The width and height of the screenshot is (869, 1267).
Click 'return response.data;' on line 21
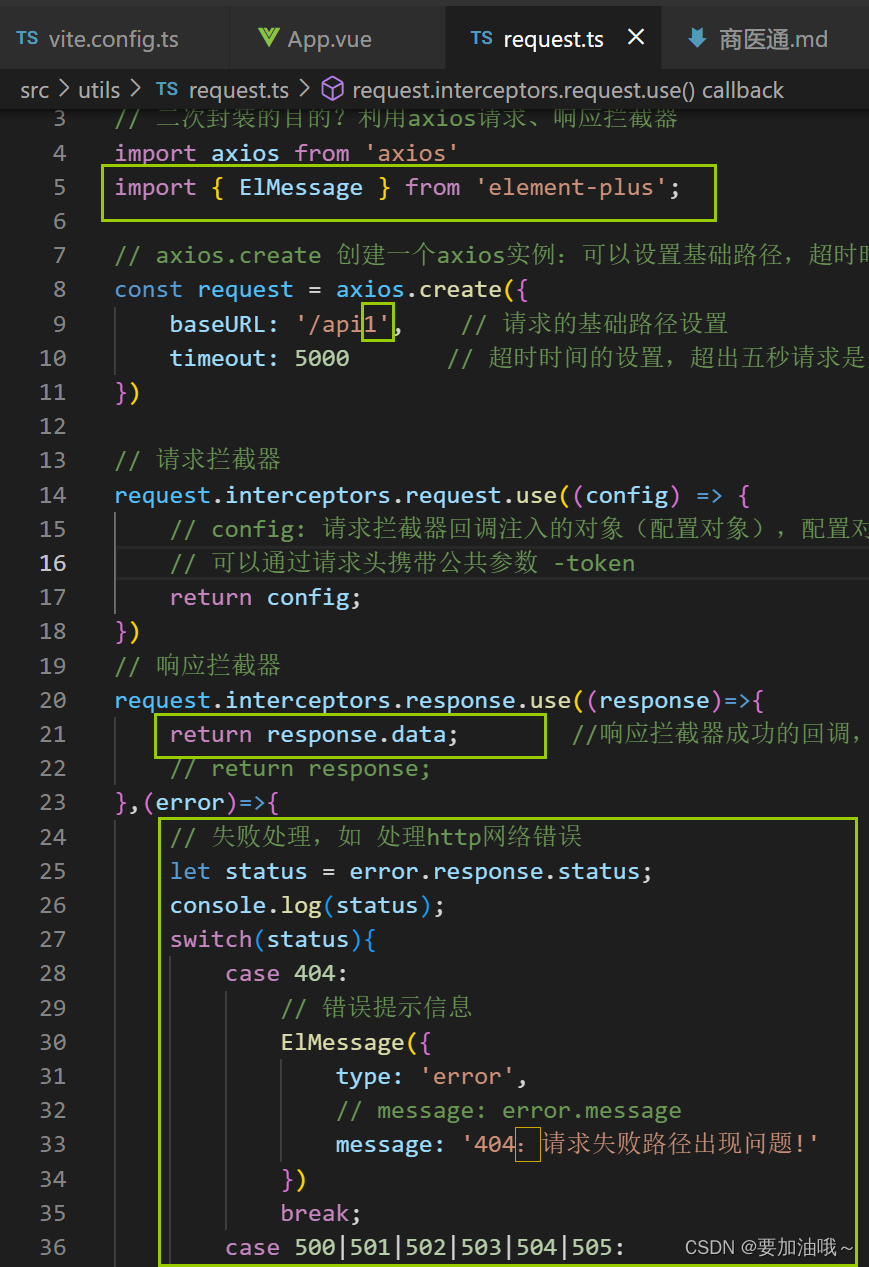tap(314, 734)
